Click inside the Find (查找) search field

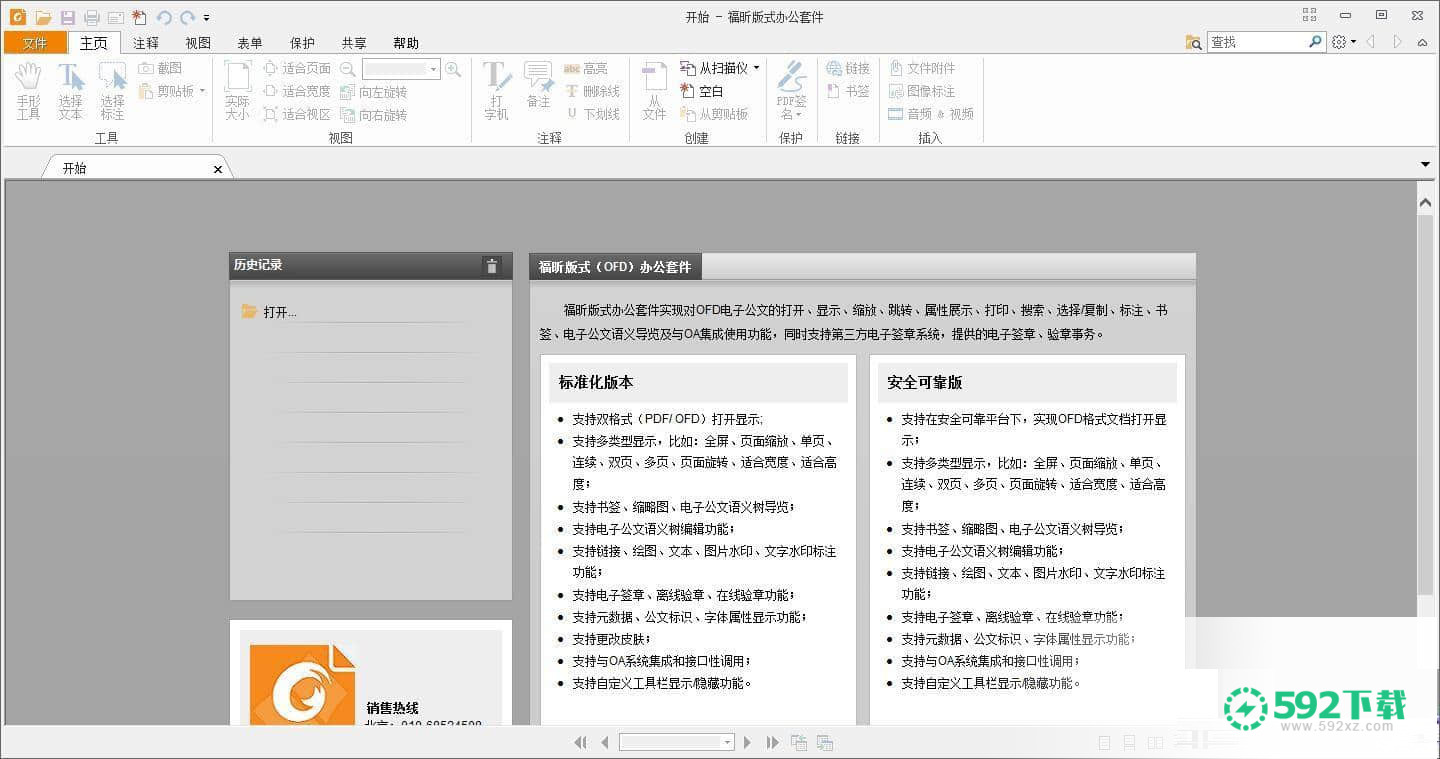pyautogui.click(x=1257, y=42)
